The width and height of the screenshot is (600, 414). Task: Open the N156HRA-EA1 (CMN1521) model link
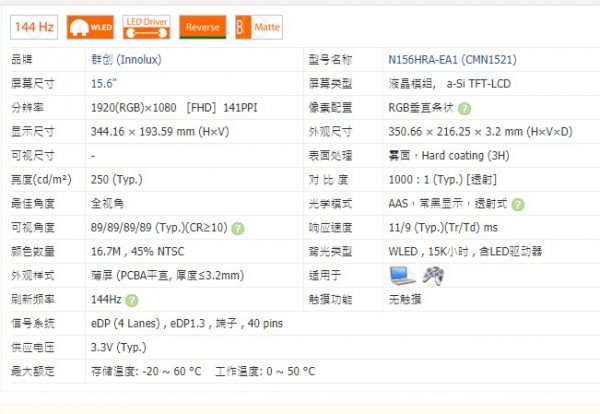(x=452, y=60)
